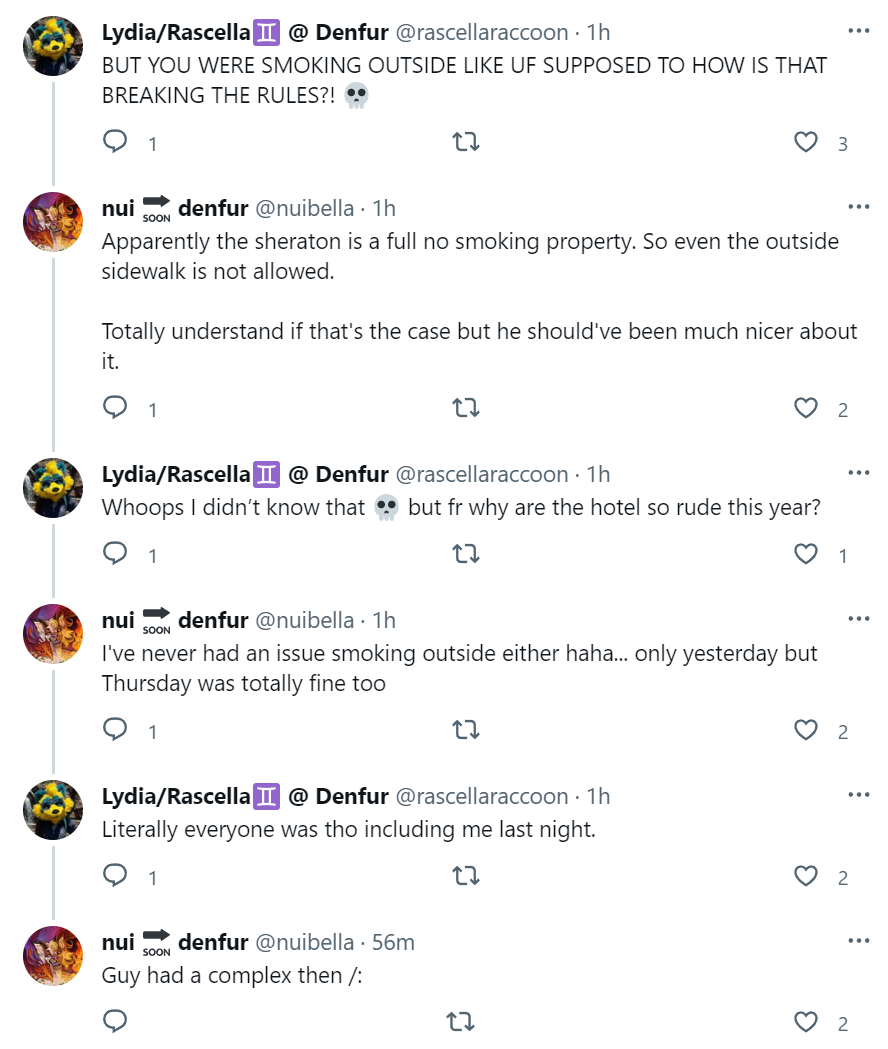The image size is (888, 1049).
Task: Like the 'Literally everyone was tho' tweet
Action: 806,876
